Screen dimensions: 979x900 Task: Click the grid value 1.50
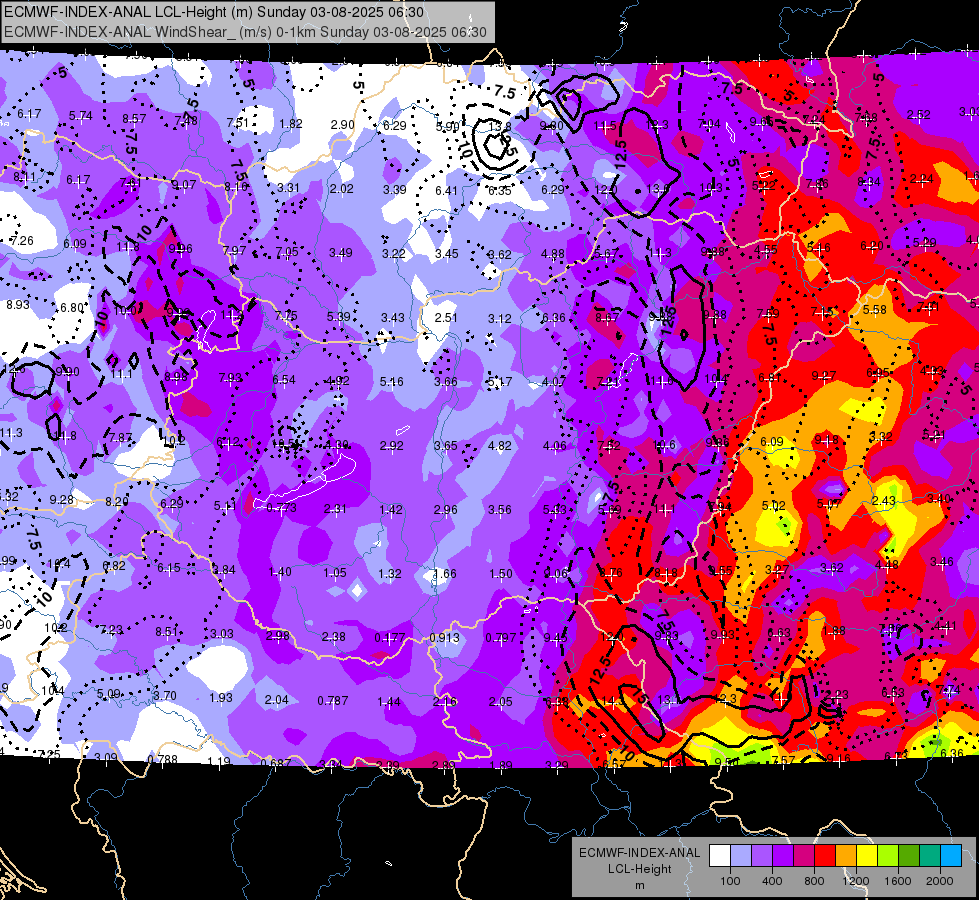click(501, 573)
